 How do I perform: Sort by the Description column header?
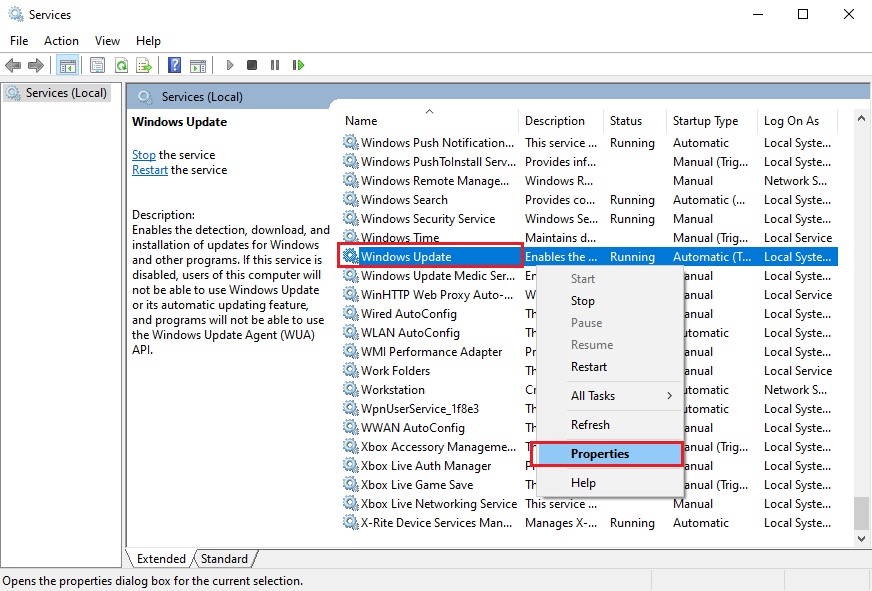tap(562, 121)
